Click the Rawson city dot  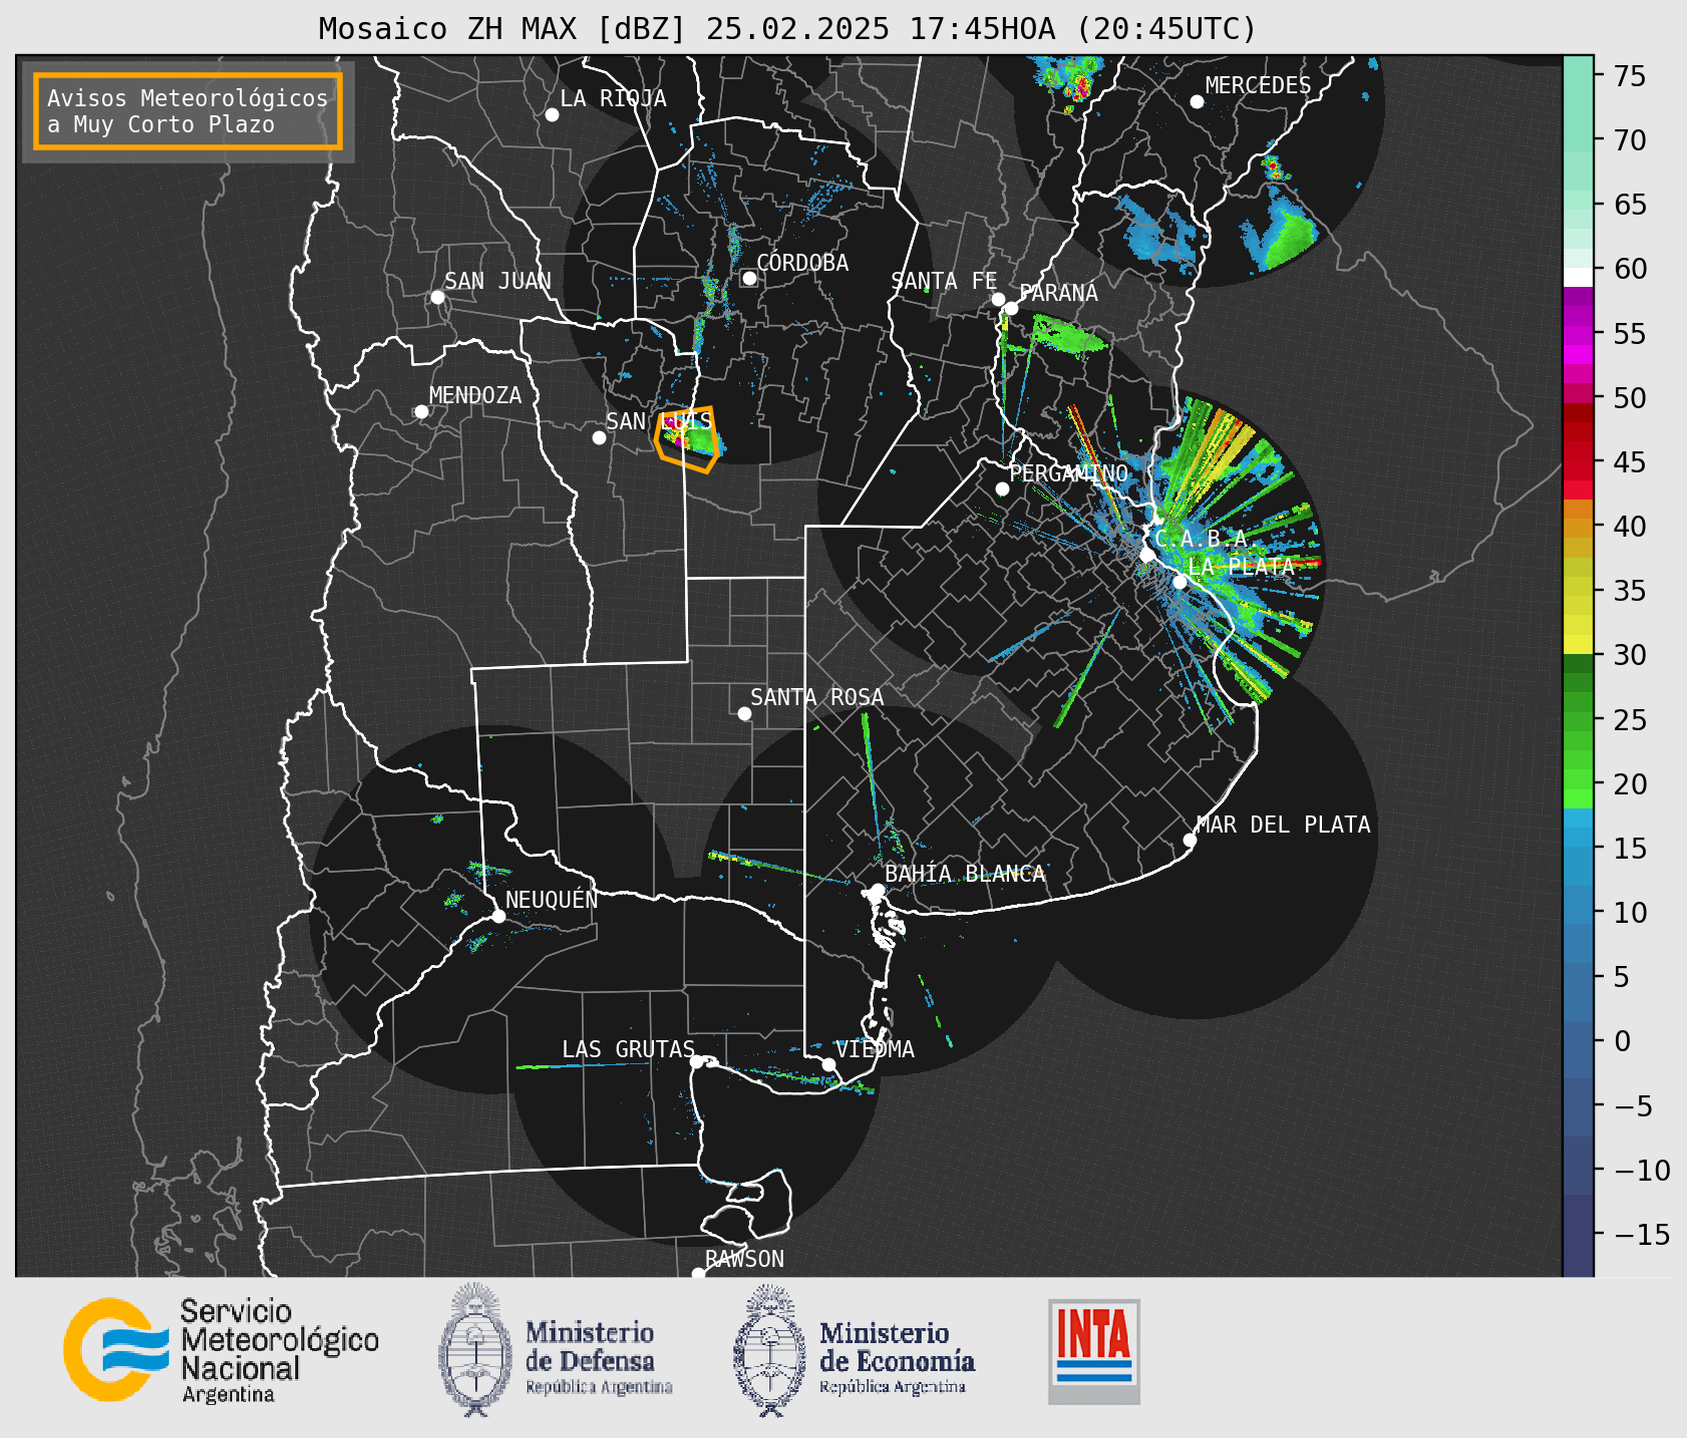(x=698, y=1273)
